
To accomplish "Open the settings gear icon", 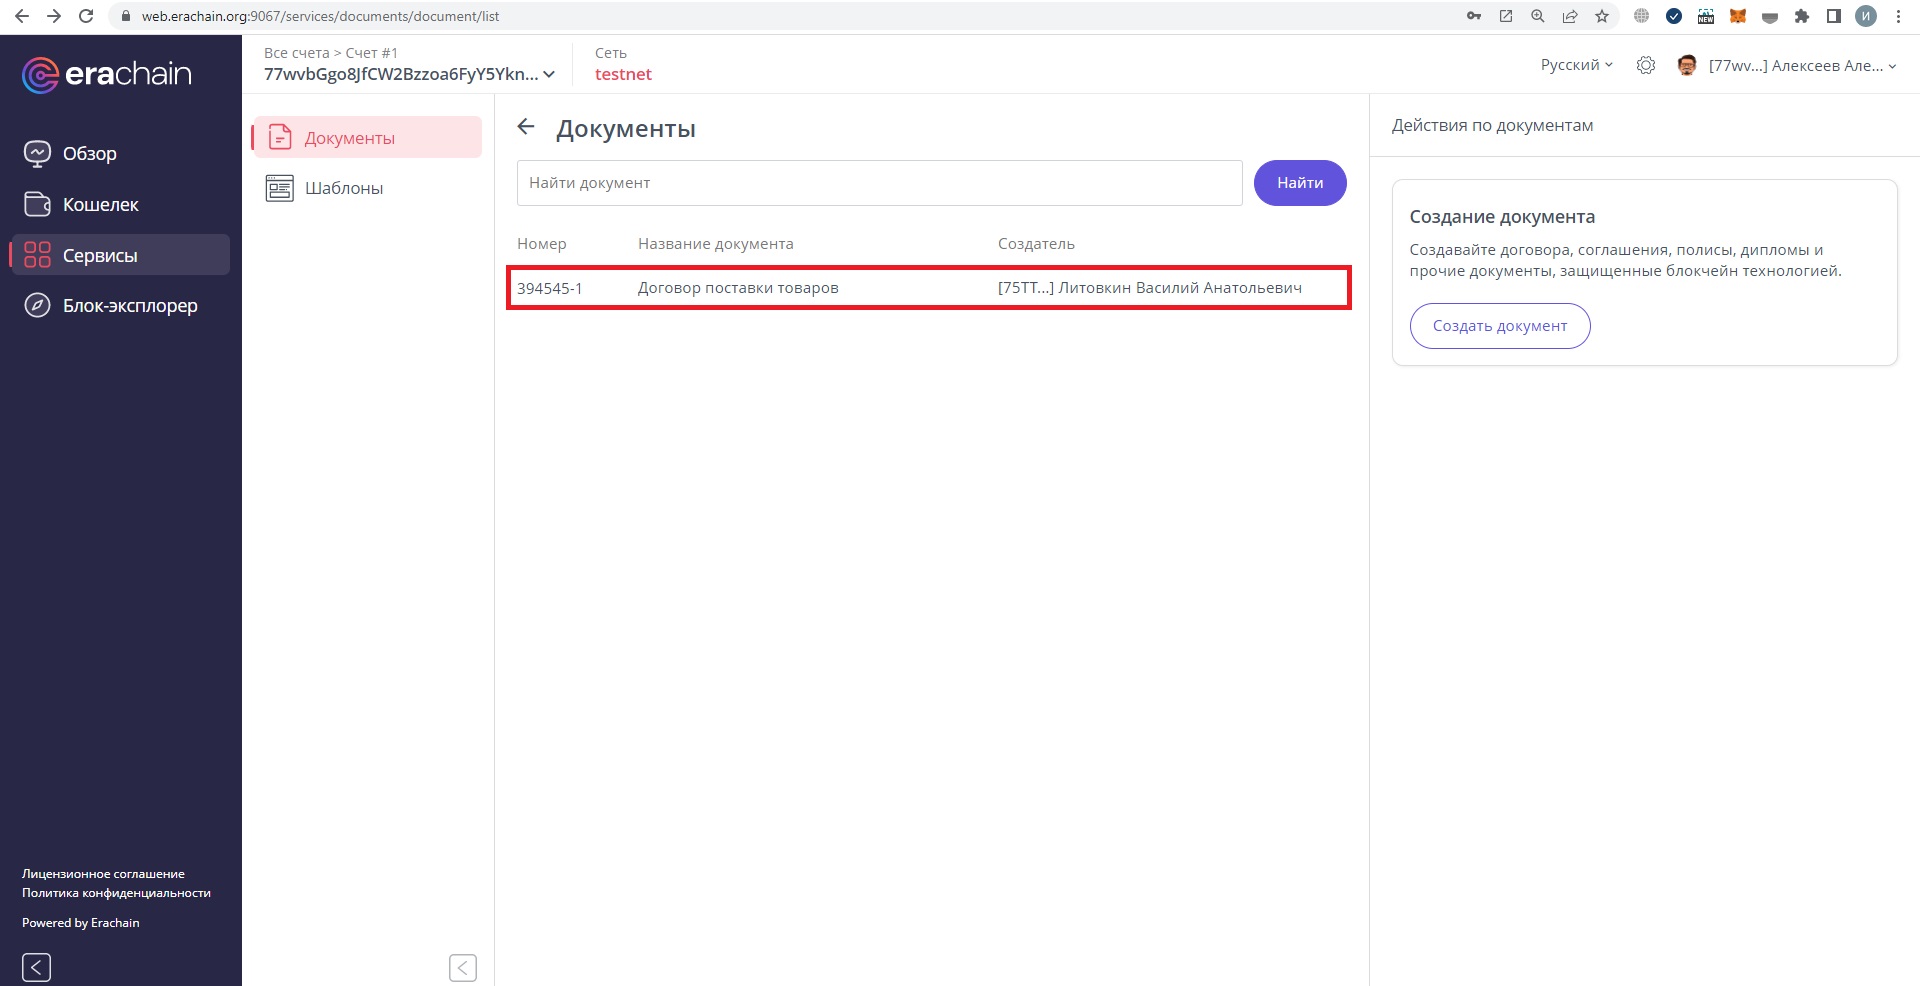I will [x=1645, y=65].
